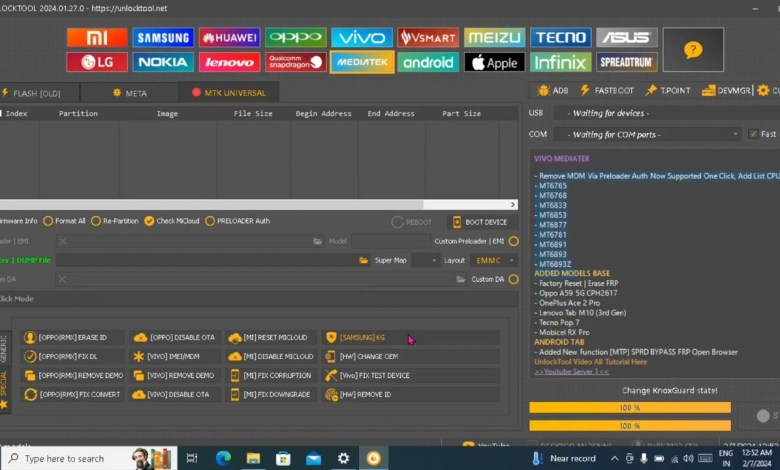Select the PRELOADER Auth option
This screenshot has height=470, width=780.
pyautogui.click(x=237, y=221)
